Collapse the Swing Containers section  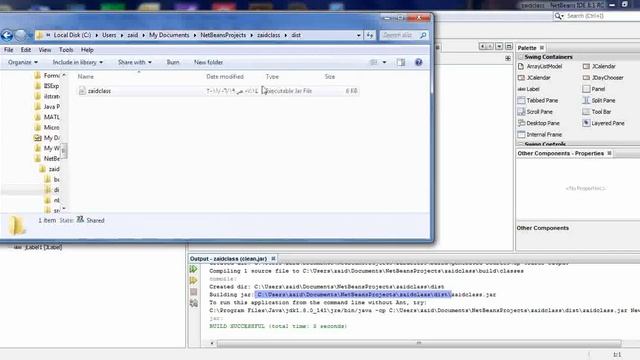520,57
